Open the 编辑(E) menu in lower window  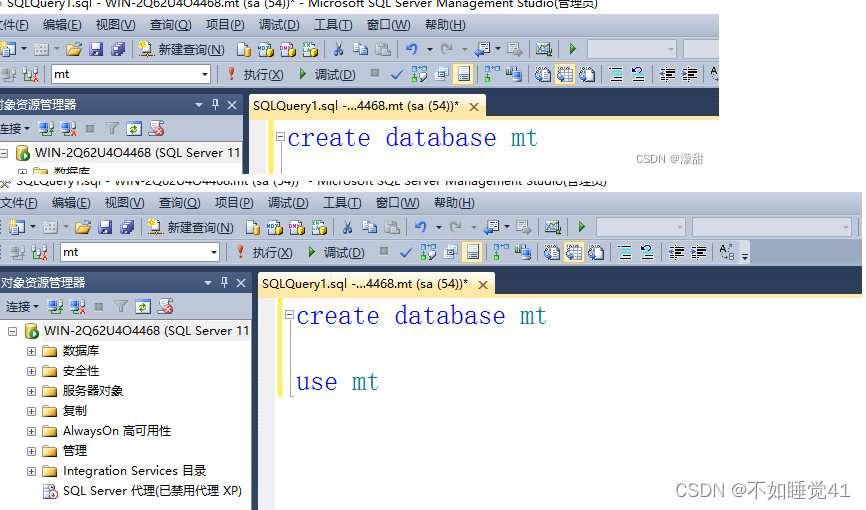coord(71,203)
